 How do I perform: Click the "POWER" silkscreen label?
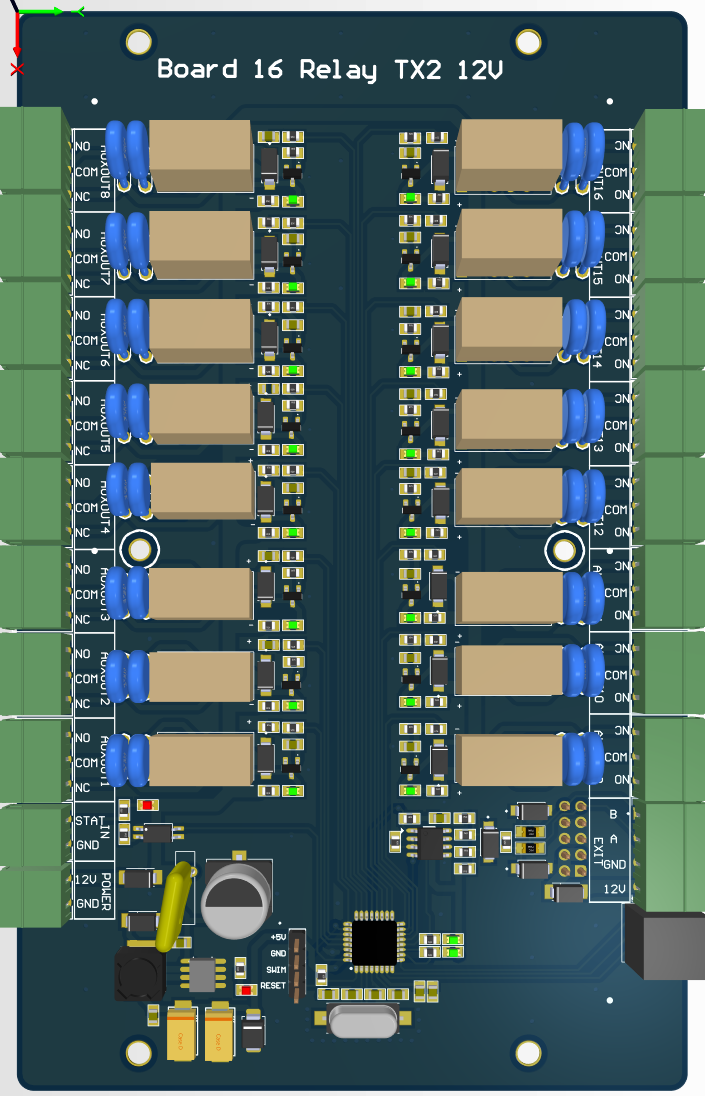(106, 891)
